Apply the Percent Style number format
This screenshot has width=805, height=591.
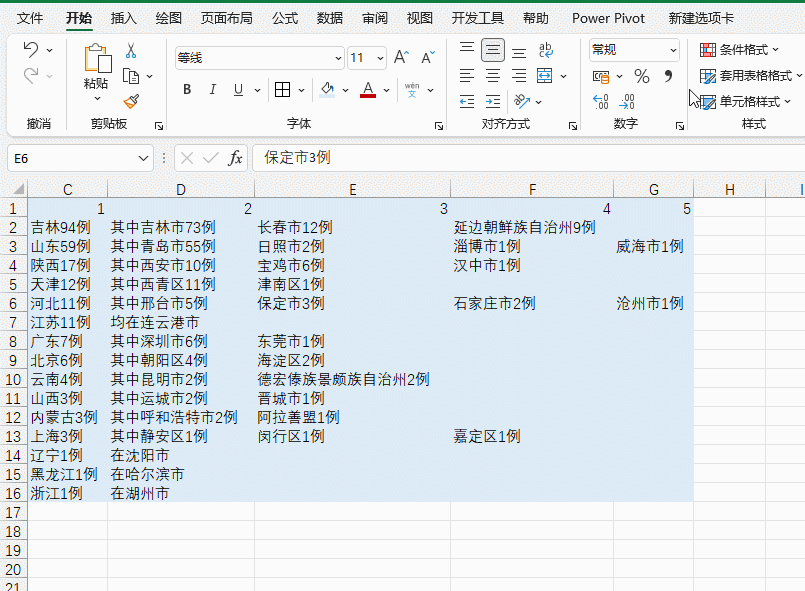click(640, 75)
